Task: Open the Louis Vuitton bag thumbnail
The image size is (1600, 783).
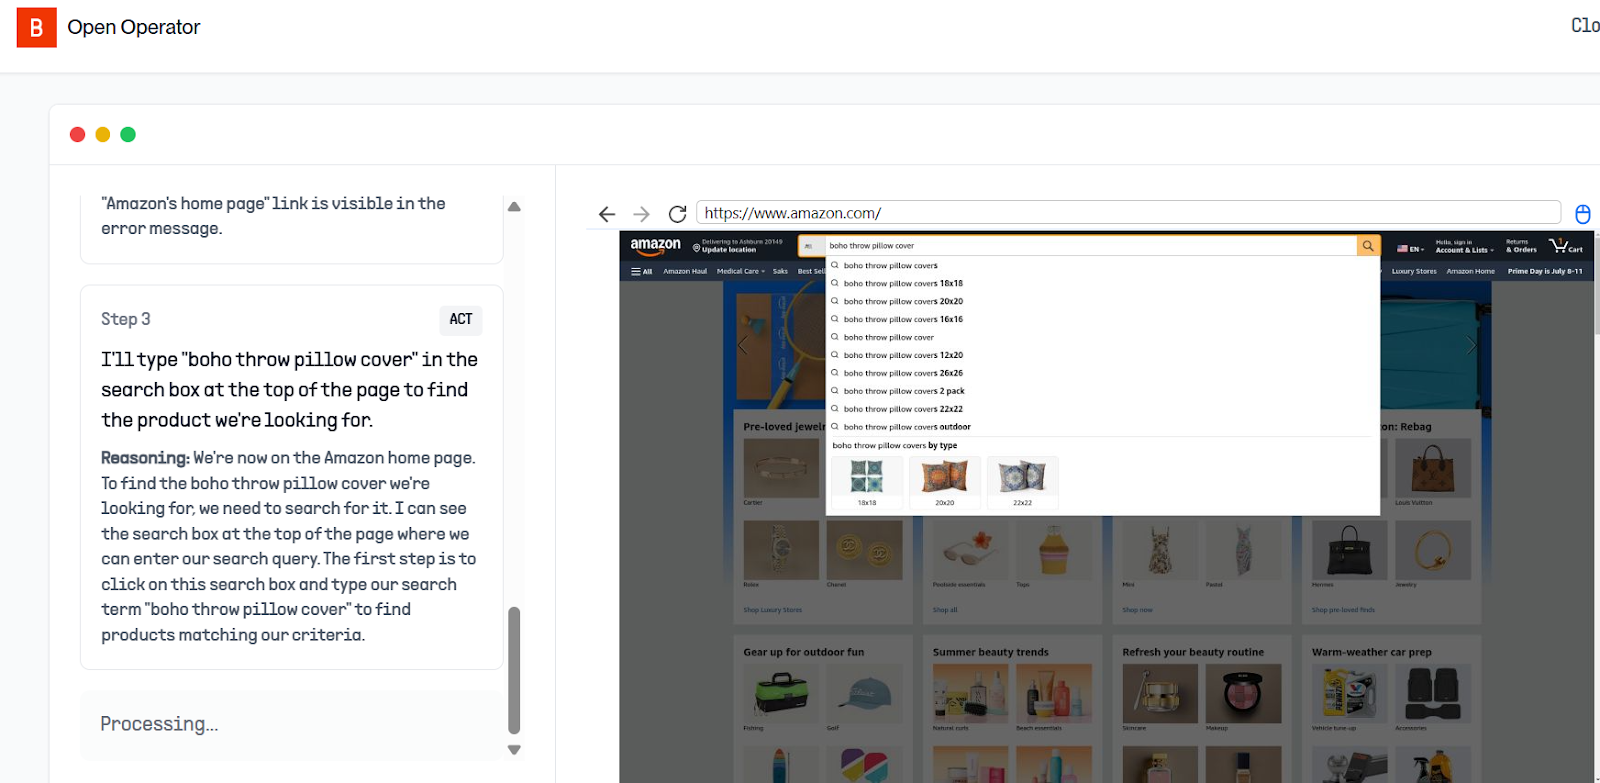Action: 1433,468
